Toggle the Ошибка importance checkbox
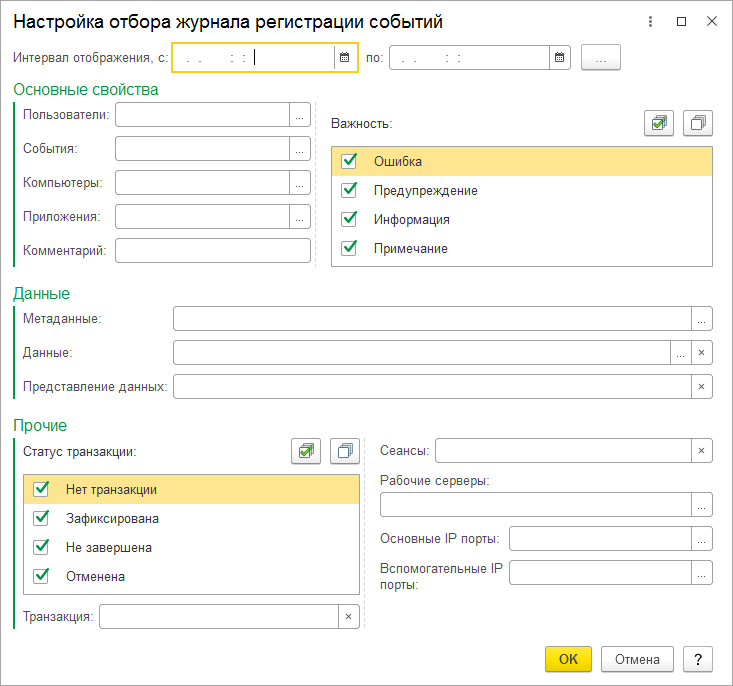Screen dimensions: 733x686 349,161
